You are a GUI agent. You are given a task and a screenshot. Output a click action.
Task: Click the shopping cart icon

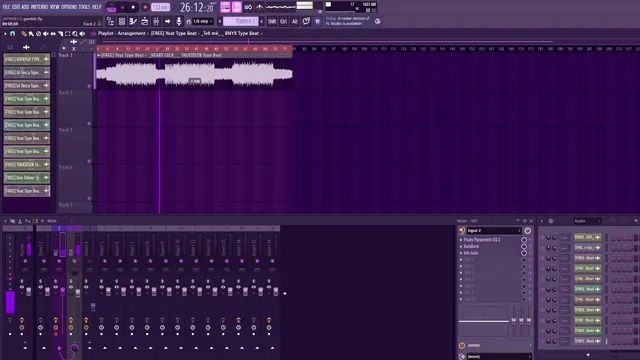tap(317, 21)
